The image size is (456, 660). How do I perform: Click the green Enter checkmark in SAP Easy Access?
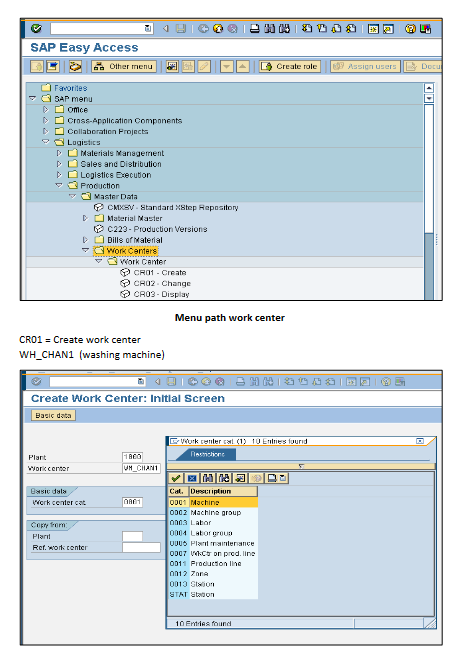point(36,29)
